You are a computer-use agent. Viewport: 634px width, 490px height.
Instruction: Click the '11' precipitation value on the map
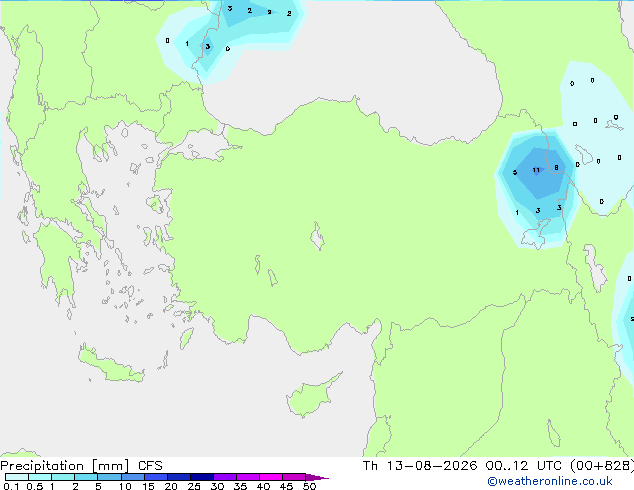pos(536,170)
